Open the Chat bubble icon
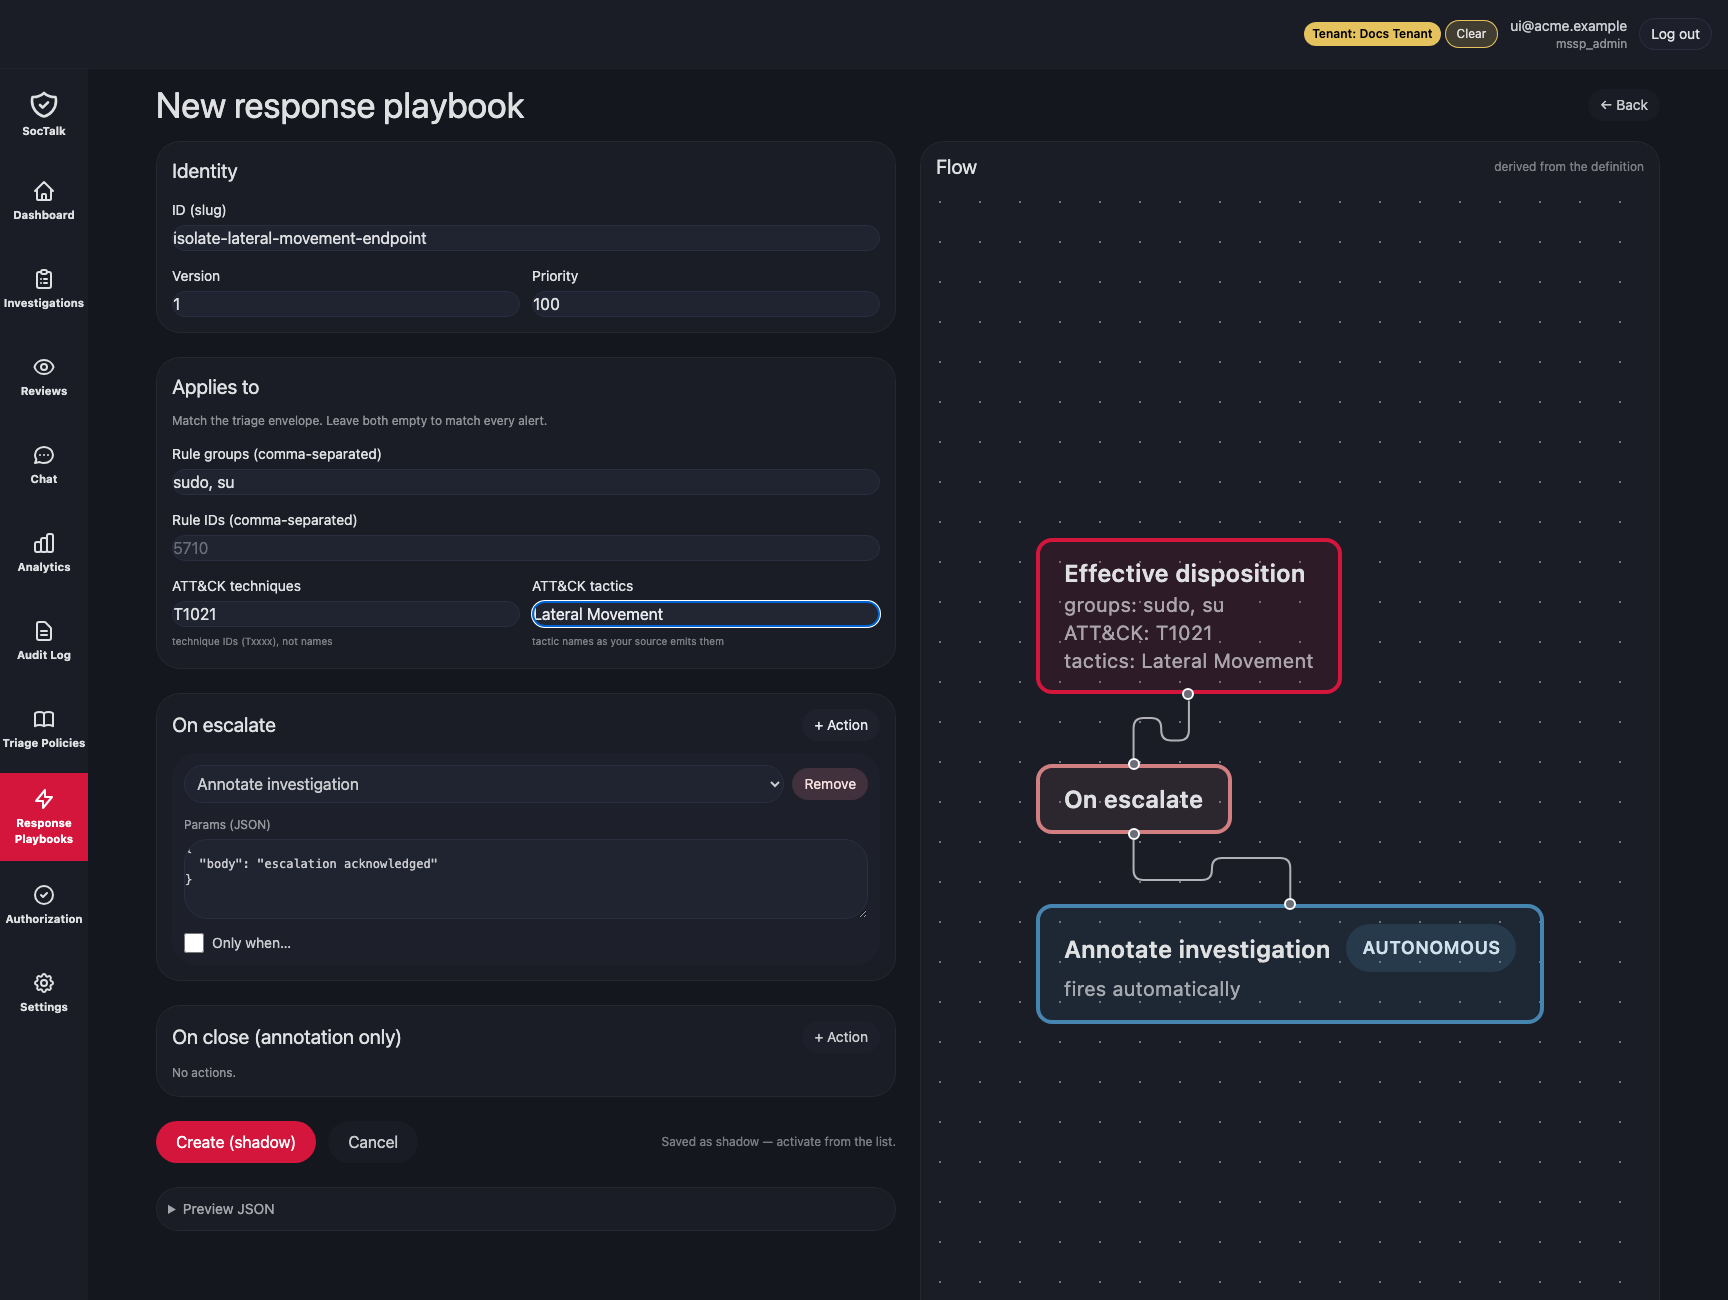The image size is (1728, 1300). 44,455
